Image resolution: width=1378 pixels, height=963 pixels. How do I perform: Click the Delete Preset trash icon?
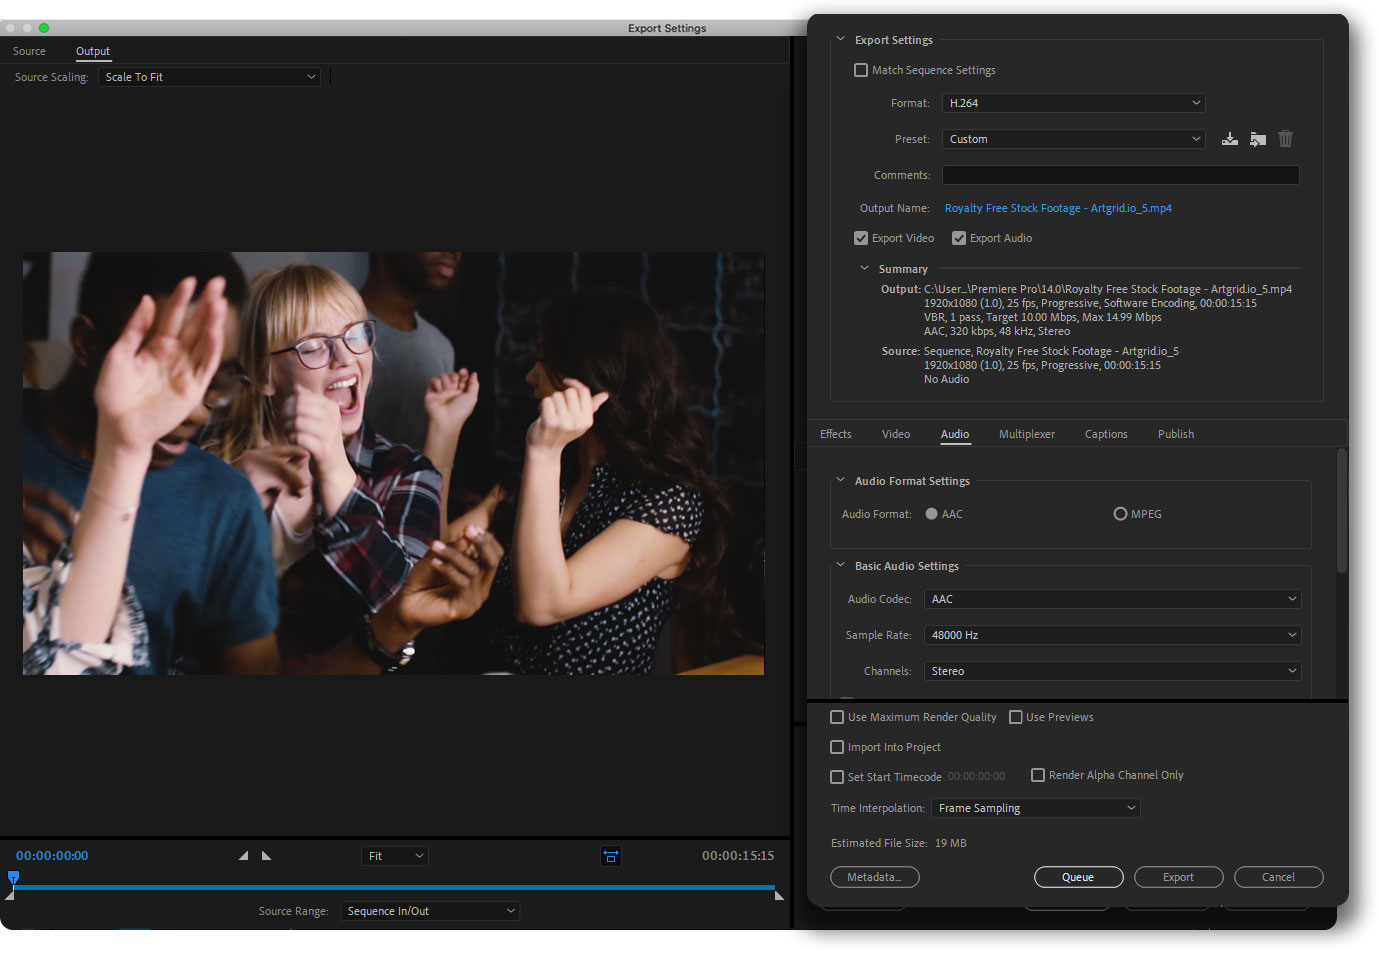tap(1286, 139)
